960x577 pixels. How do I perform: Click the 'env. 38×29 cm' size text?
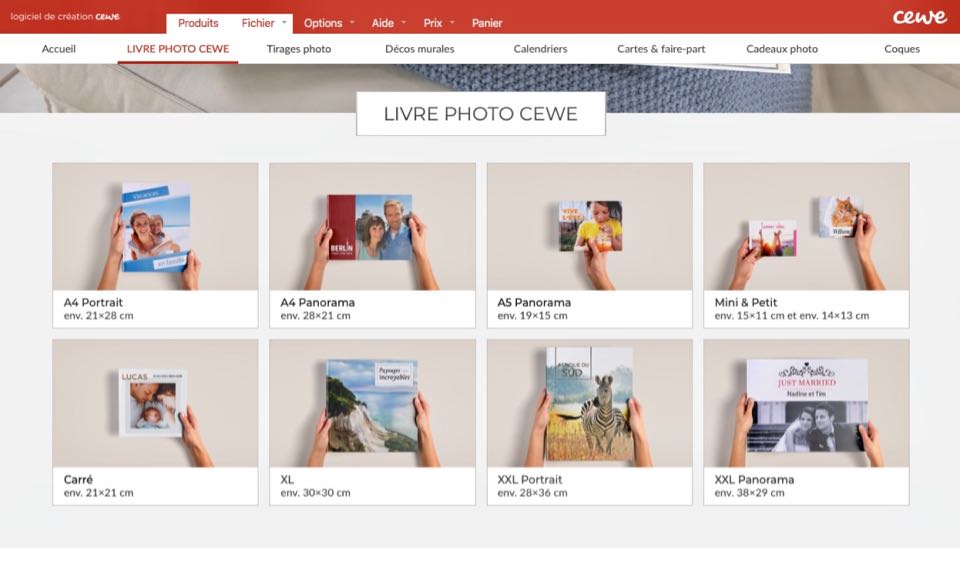click(749, 493)
